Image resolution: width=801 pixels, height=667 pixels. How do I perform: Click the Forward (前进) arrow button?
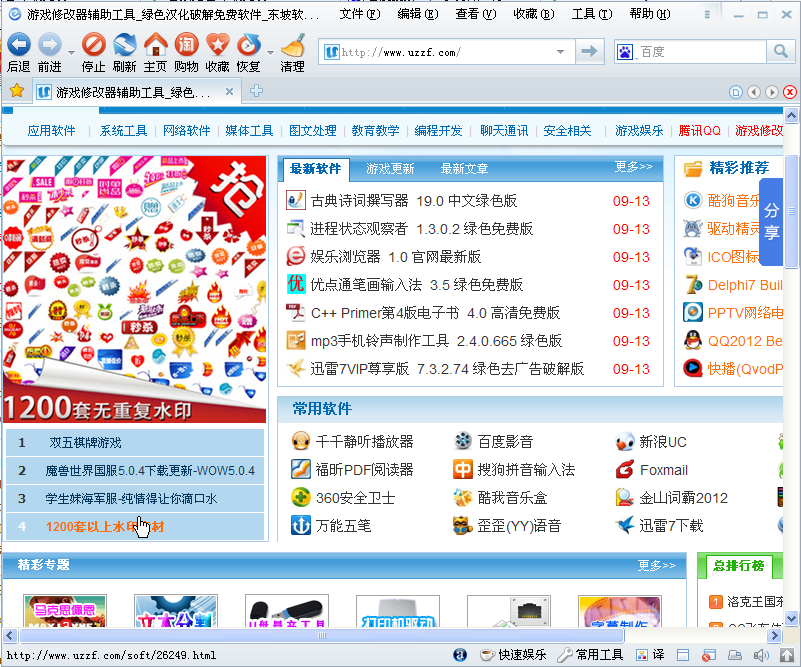[x=50, y=52]
